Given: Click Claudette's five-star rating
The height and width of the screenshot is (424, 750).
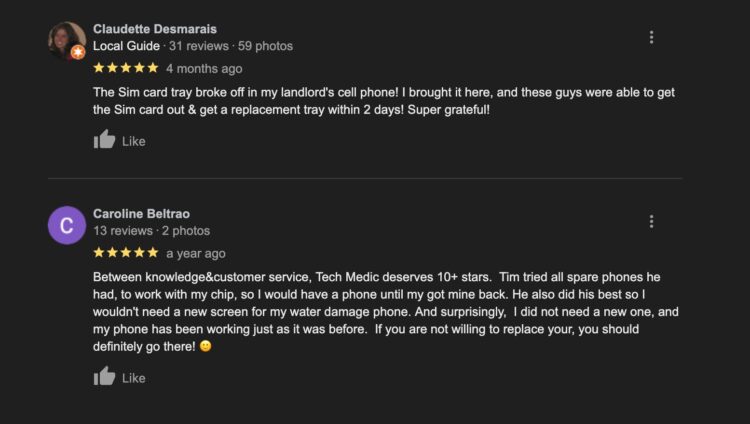Looking at the screenshot, I should pos(126,68).
